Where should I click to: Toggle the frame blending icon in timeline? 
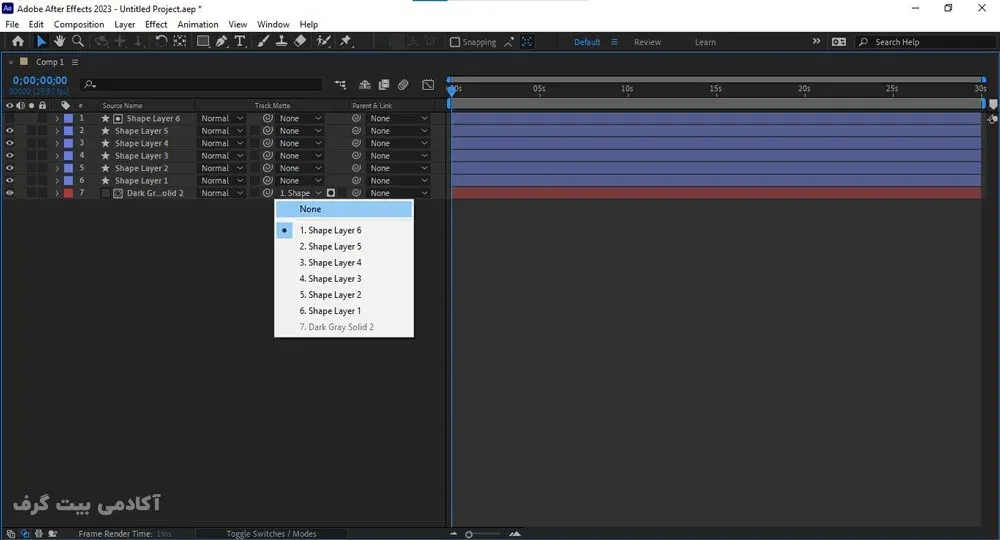coord(384,85)
